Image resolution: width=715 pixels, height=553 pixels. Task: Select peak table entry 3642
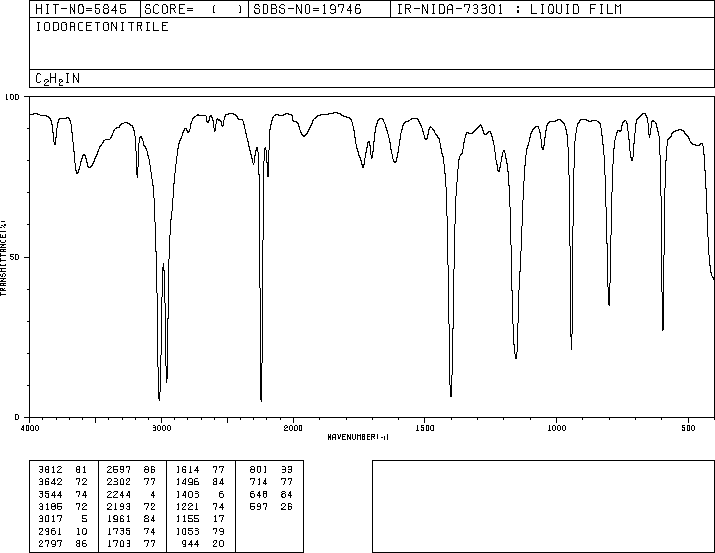click(48, 482)
